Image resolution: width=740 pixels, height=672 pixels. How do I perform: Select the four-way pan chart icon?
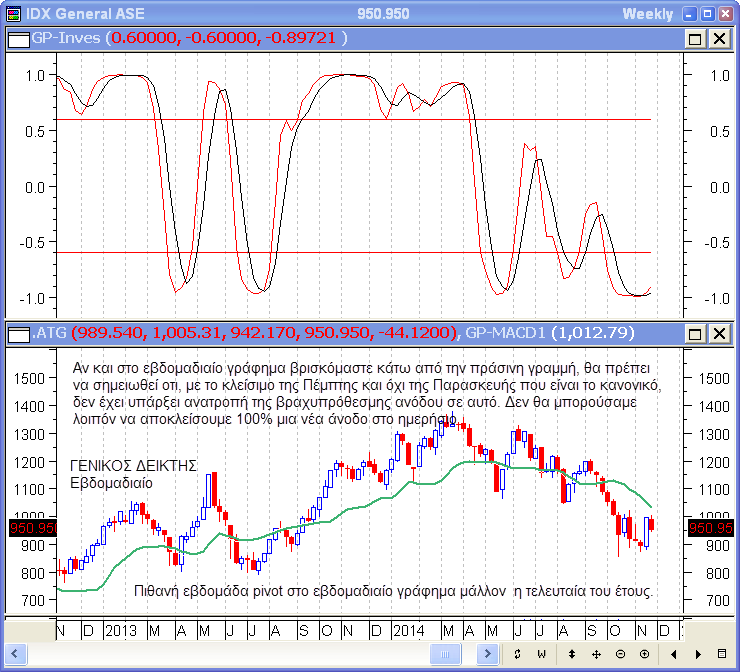pos(596,653)
